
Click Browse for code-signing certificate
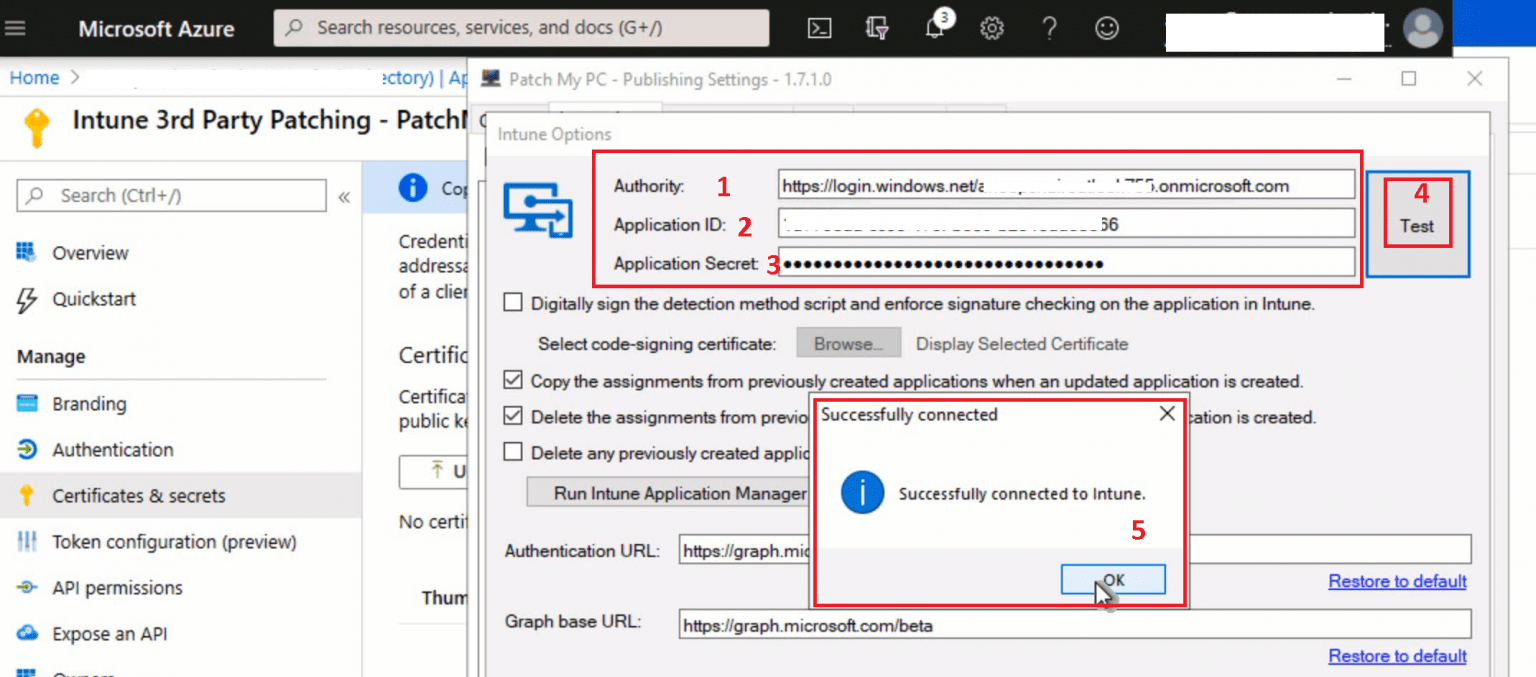pos(849,343)
